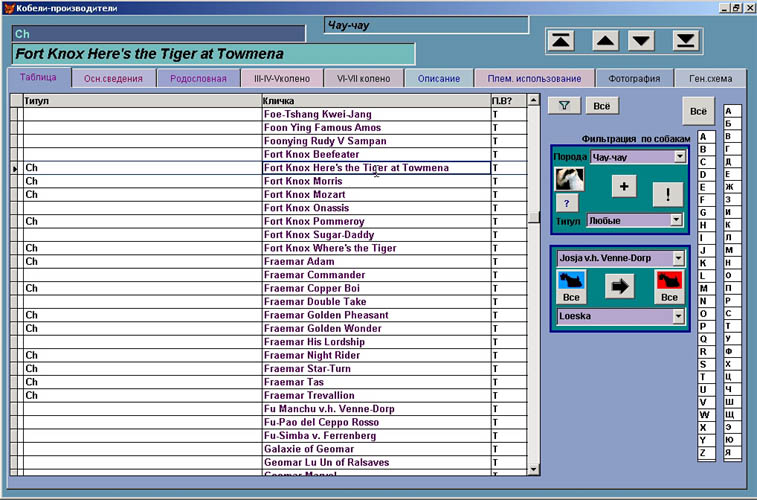The height and width of the screenshot is (500, 757).
Task: Open the Josja v.h. Venne-Dorp dropdown
Action: (x=679, y=259)
